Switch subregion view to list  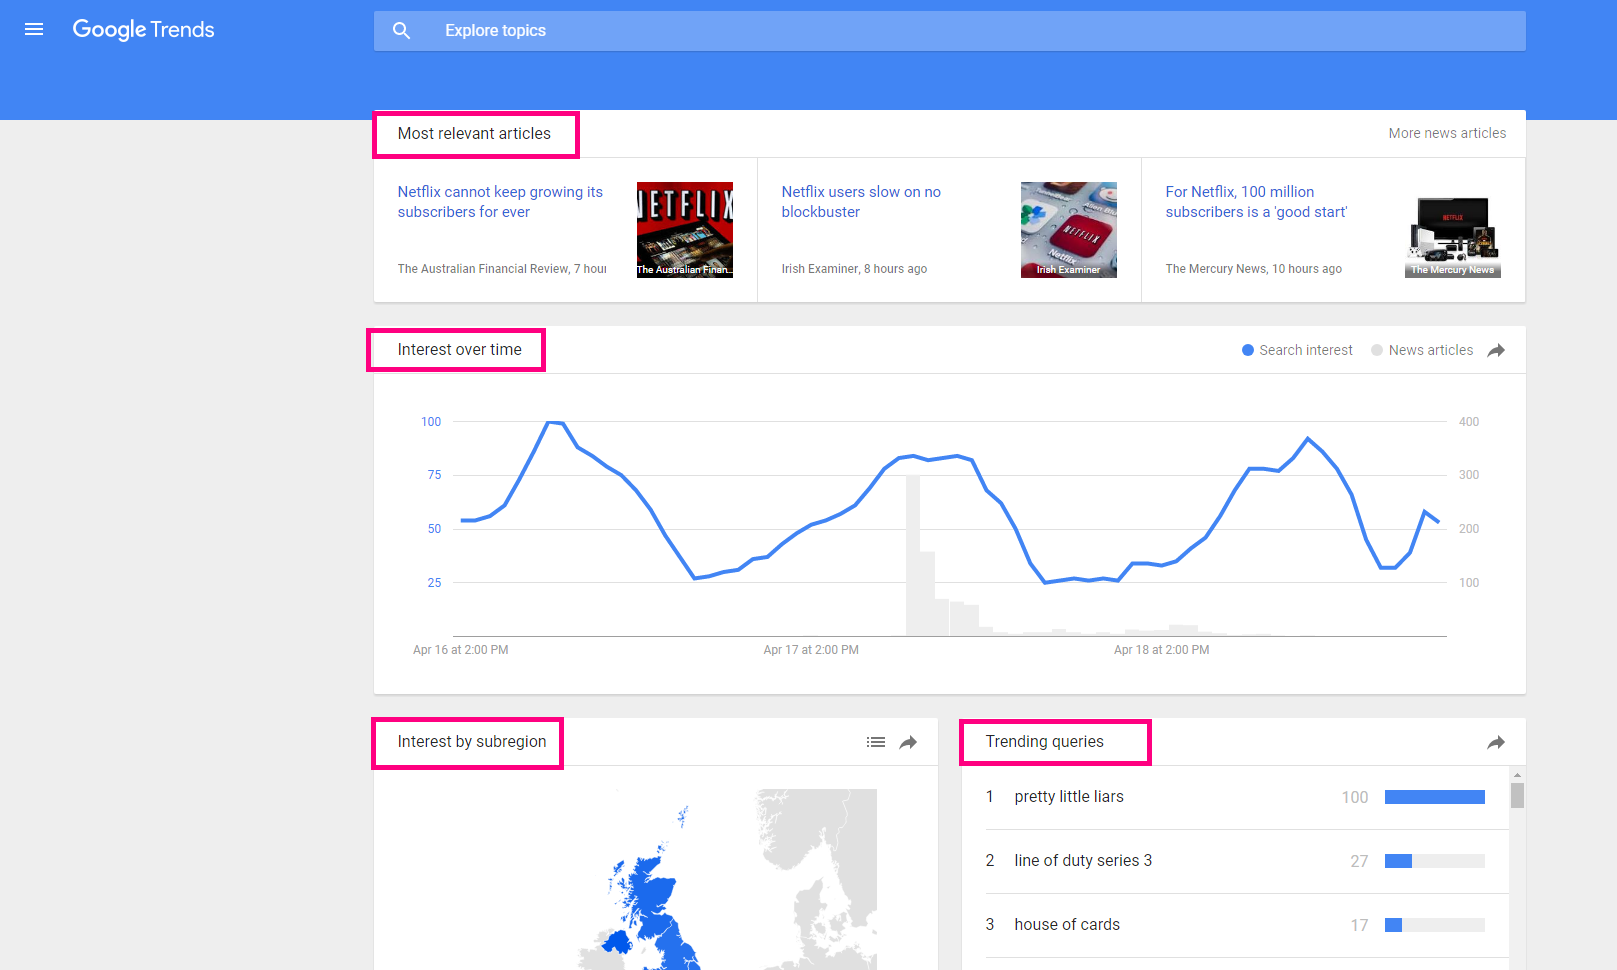click(876, 742)
